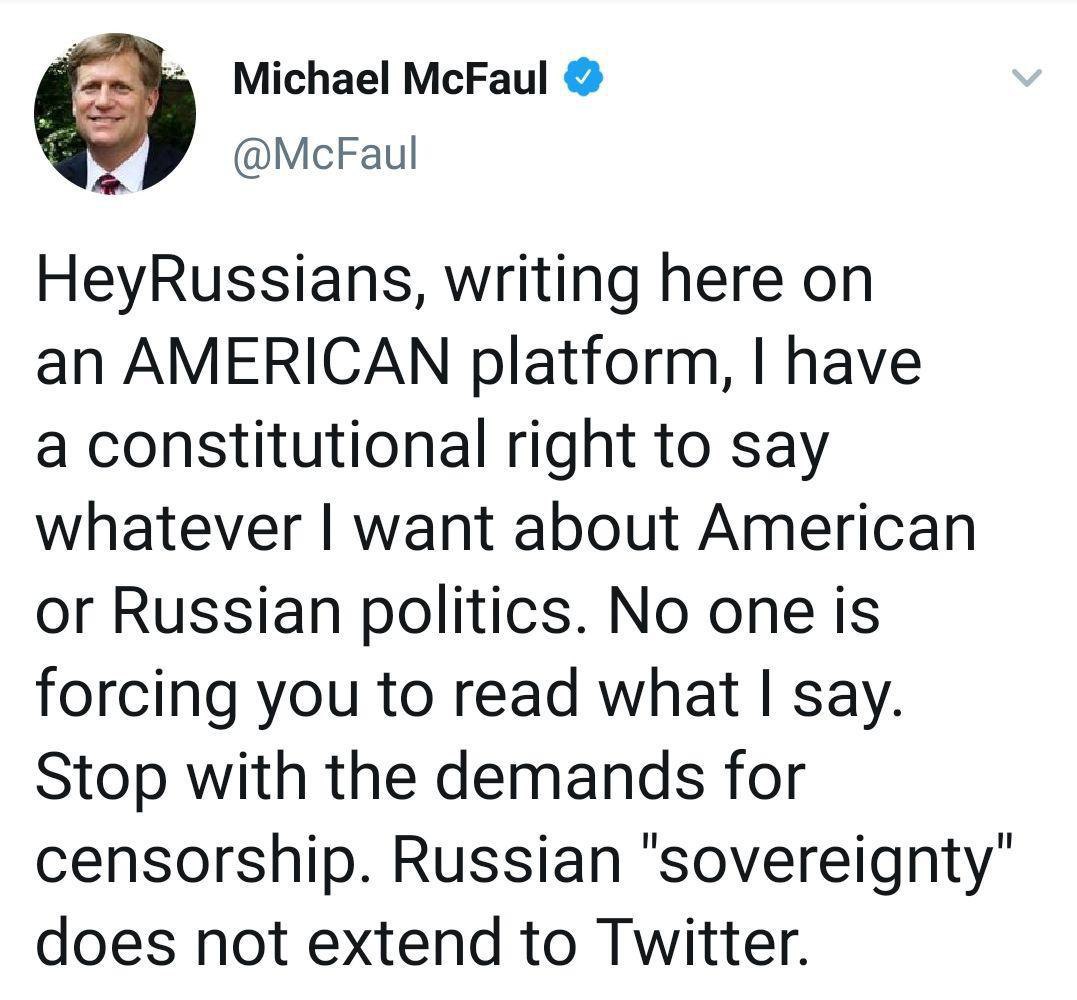This screenshot has width=1077, height=1000.
Task: Click the word "Twitter" ending the tweet
Action: click(699, 940)
